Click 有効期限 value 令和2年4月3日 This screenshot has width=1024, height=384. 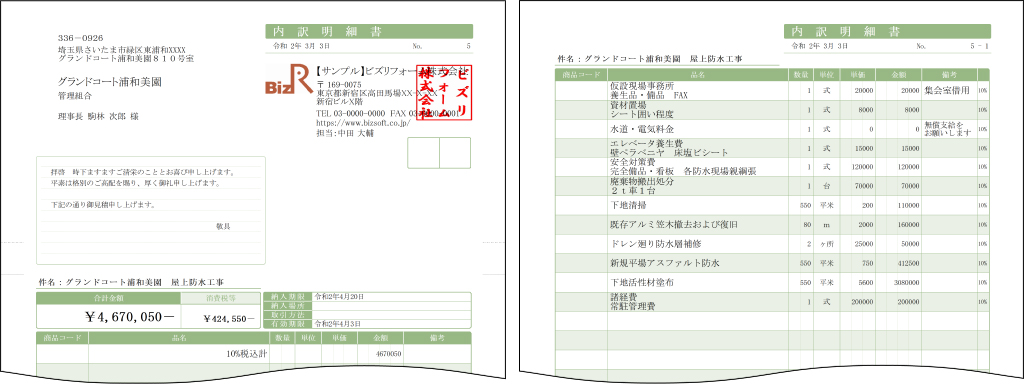(338, 323)
